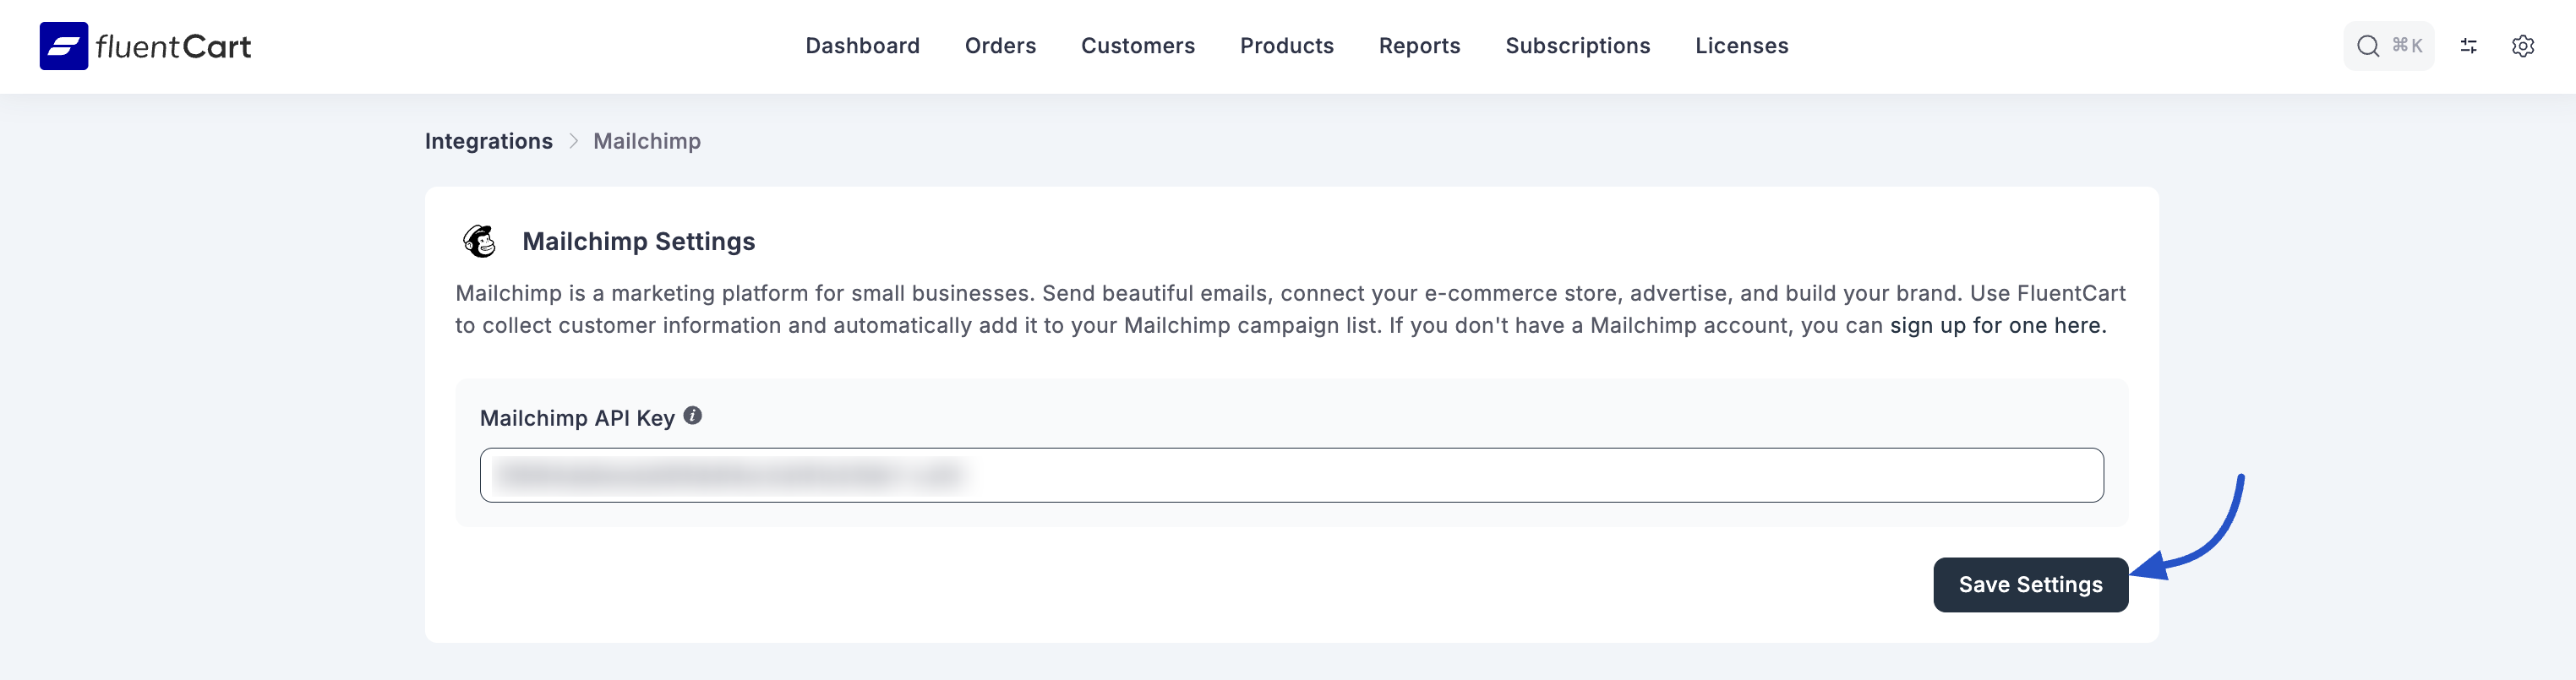
Task: Click the fluentCart logo icon
Action: click(x=64, y=46)
